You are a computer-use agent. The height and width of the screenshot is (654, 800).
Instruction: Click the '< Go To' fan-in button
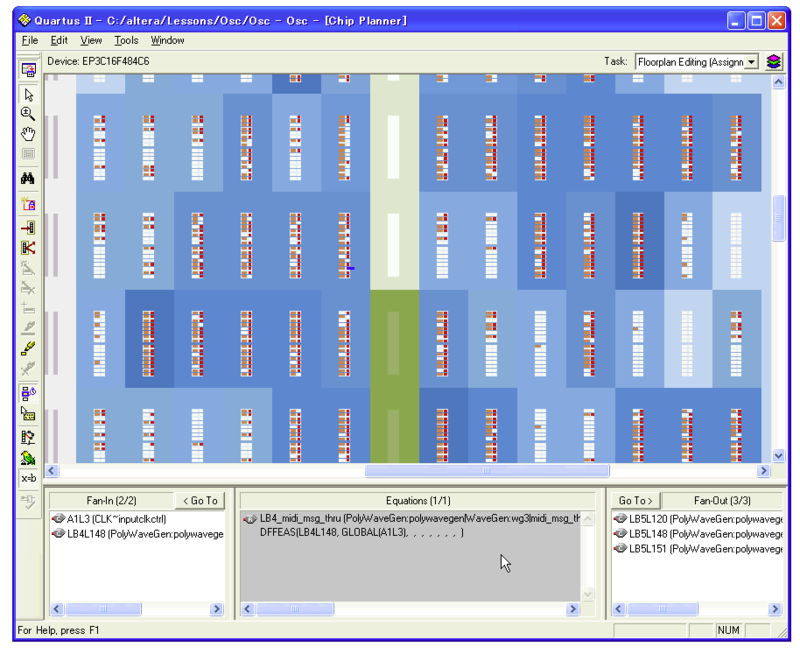click(x=200, y=500)
